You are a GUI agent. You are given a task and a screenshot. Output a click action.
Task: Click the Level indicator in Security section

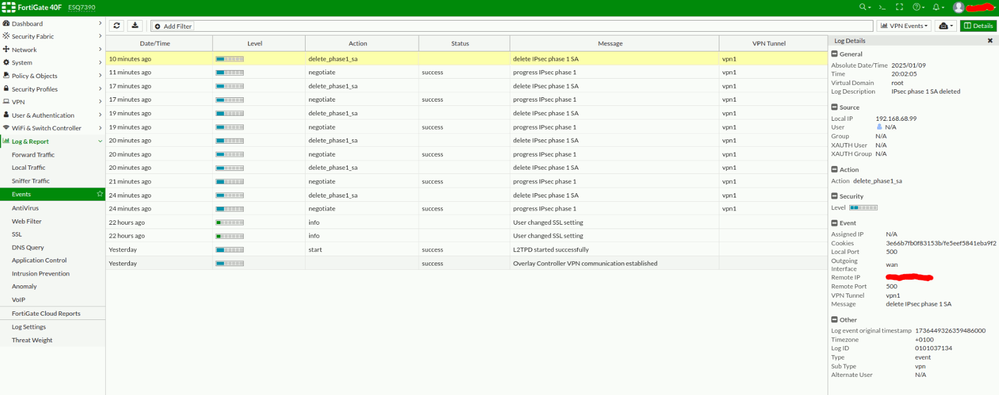(x=863, y=208)
